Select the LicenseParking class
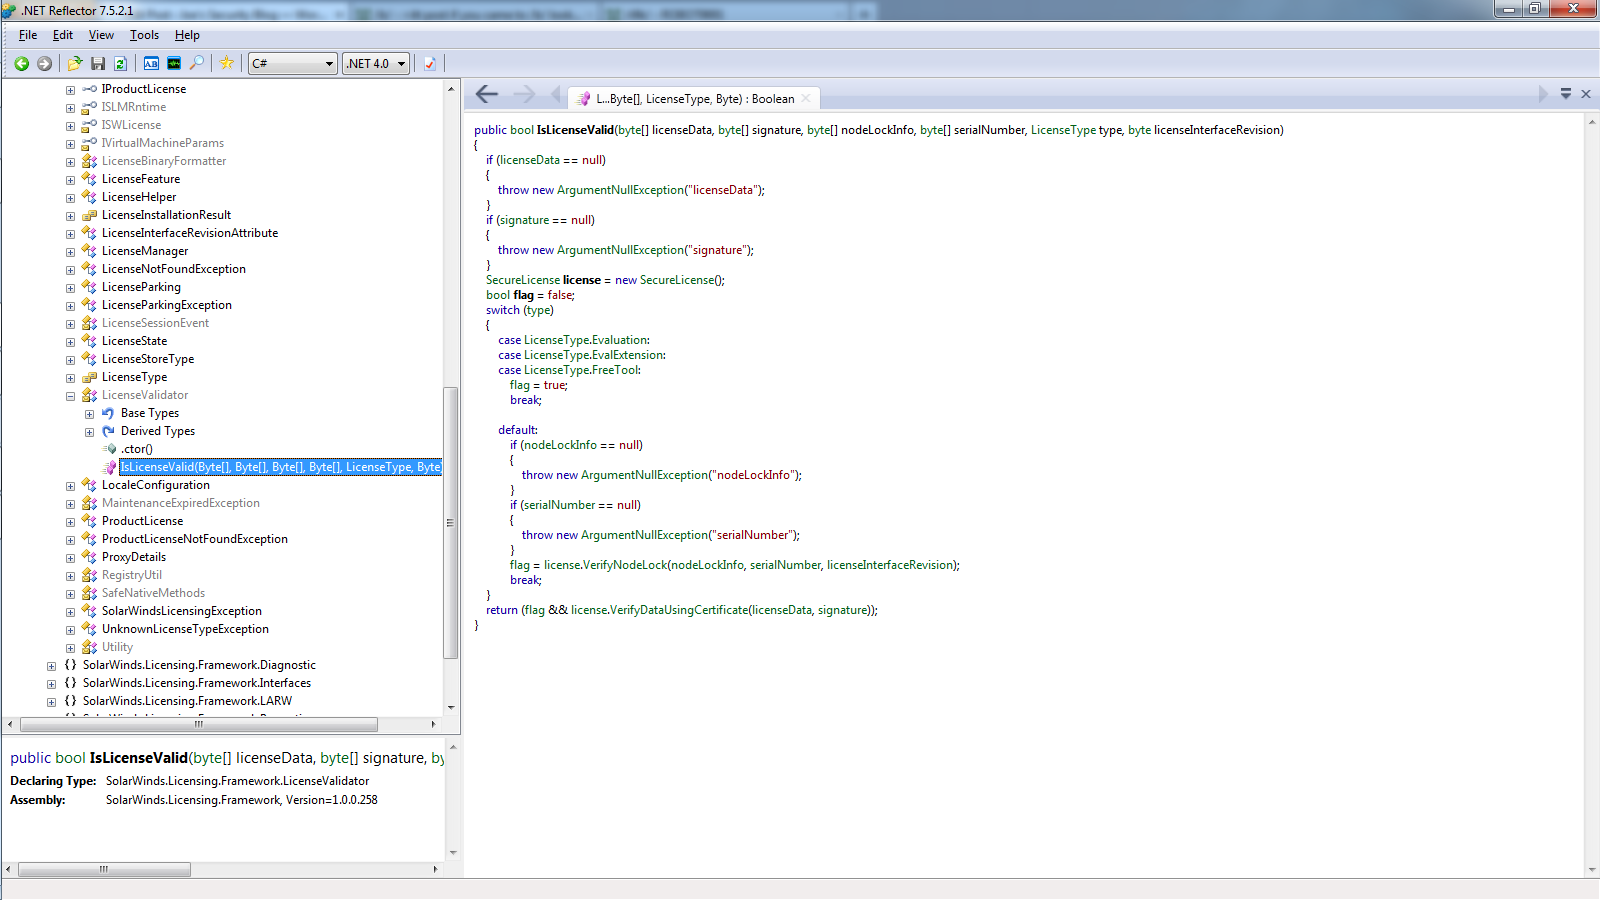The image size is (1600, 900). (x=141, y=287)
